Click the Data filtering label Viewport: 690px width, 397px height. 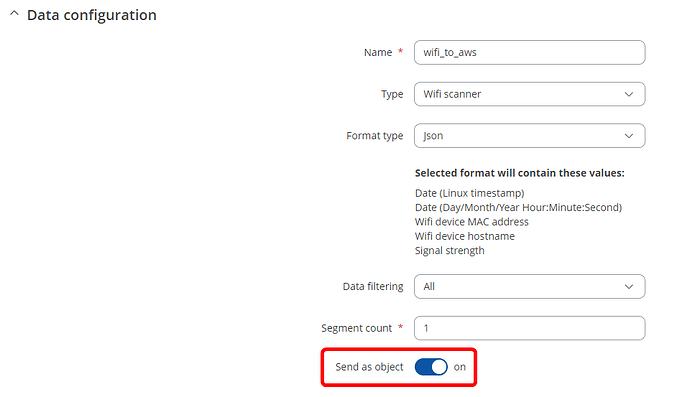[373, 287]
